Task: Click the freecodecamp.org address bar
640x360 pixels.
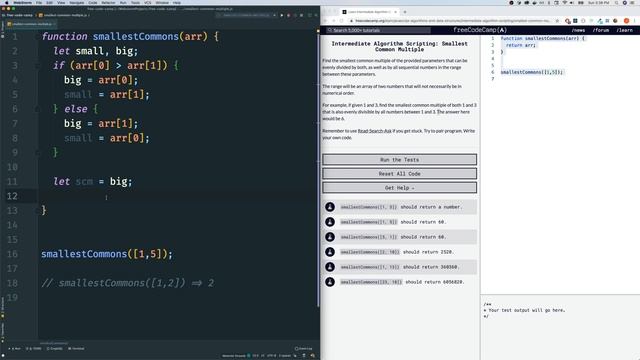Action: [453, 21]
